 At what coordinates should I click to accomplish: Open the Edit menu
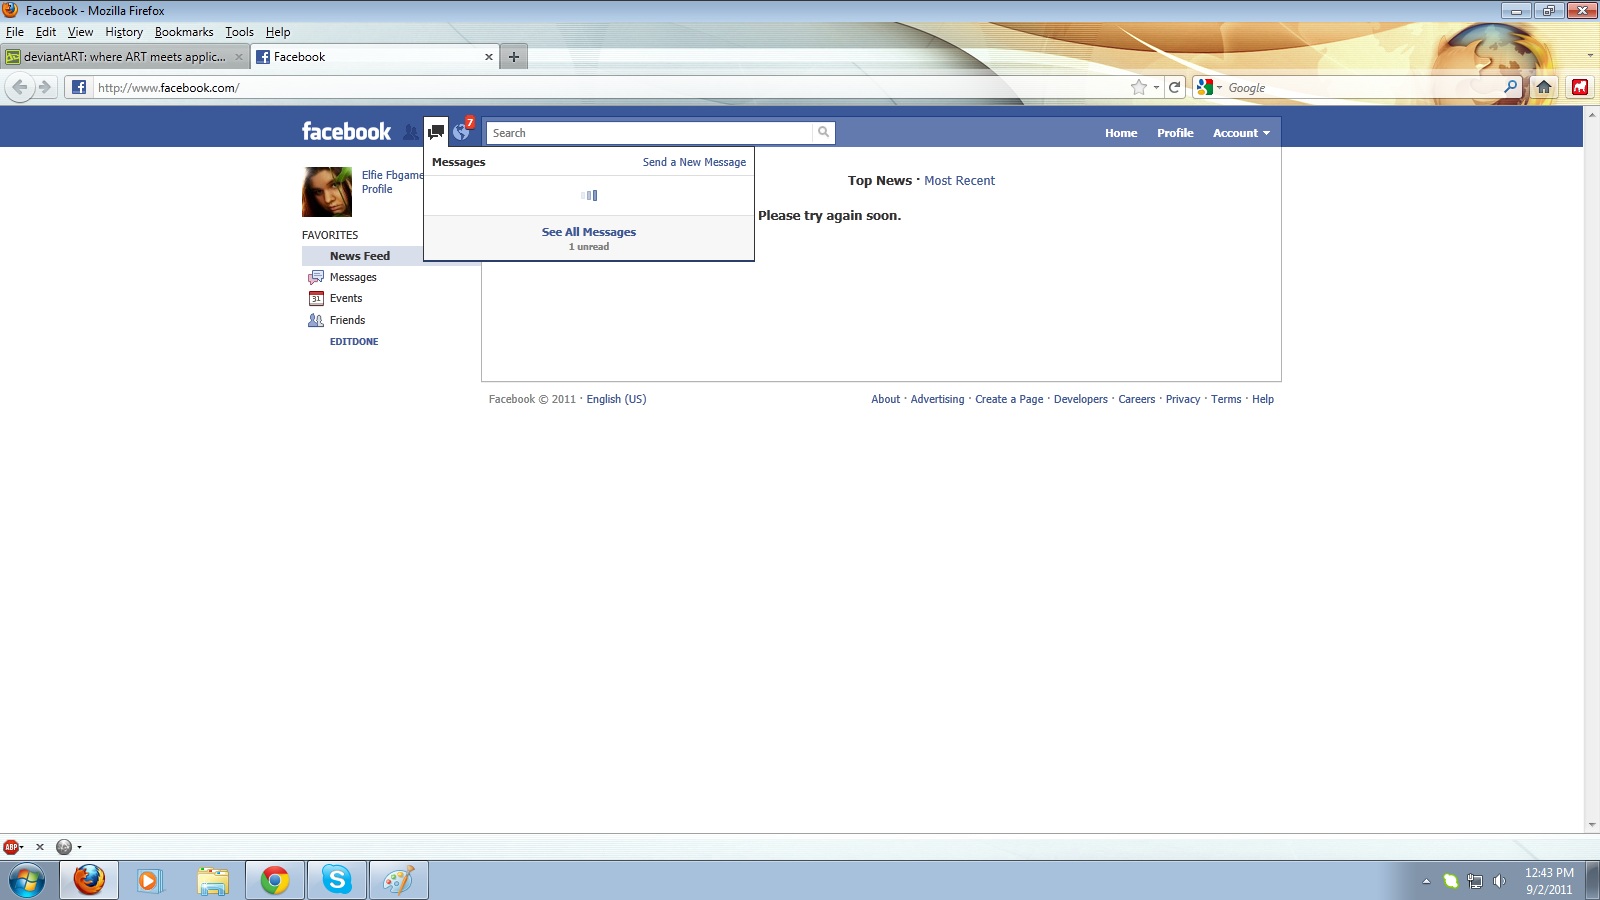coord(46,32)
